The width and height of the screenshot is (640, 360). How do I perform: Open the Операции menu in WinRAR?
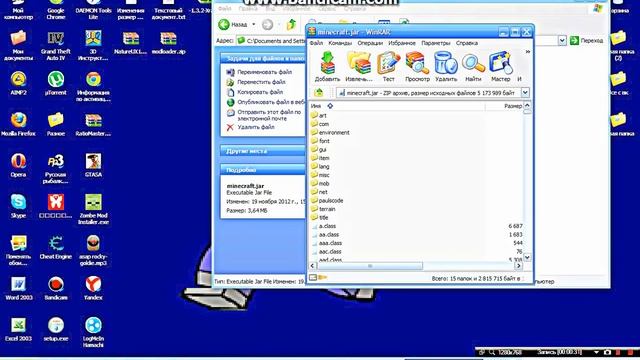click(370, 43)
